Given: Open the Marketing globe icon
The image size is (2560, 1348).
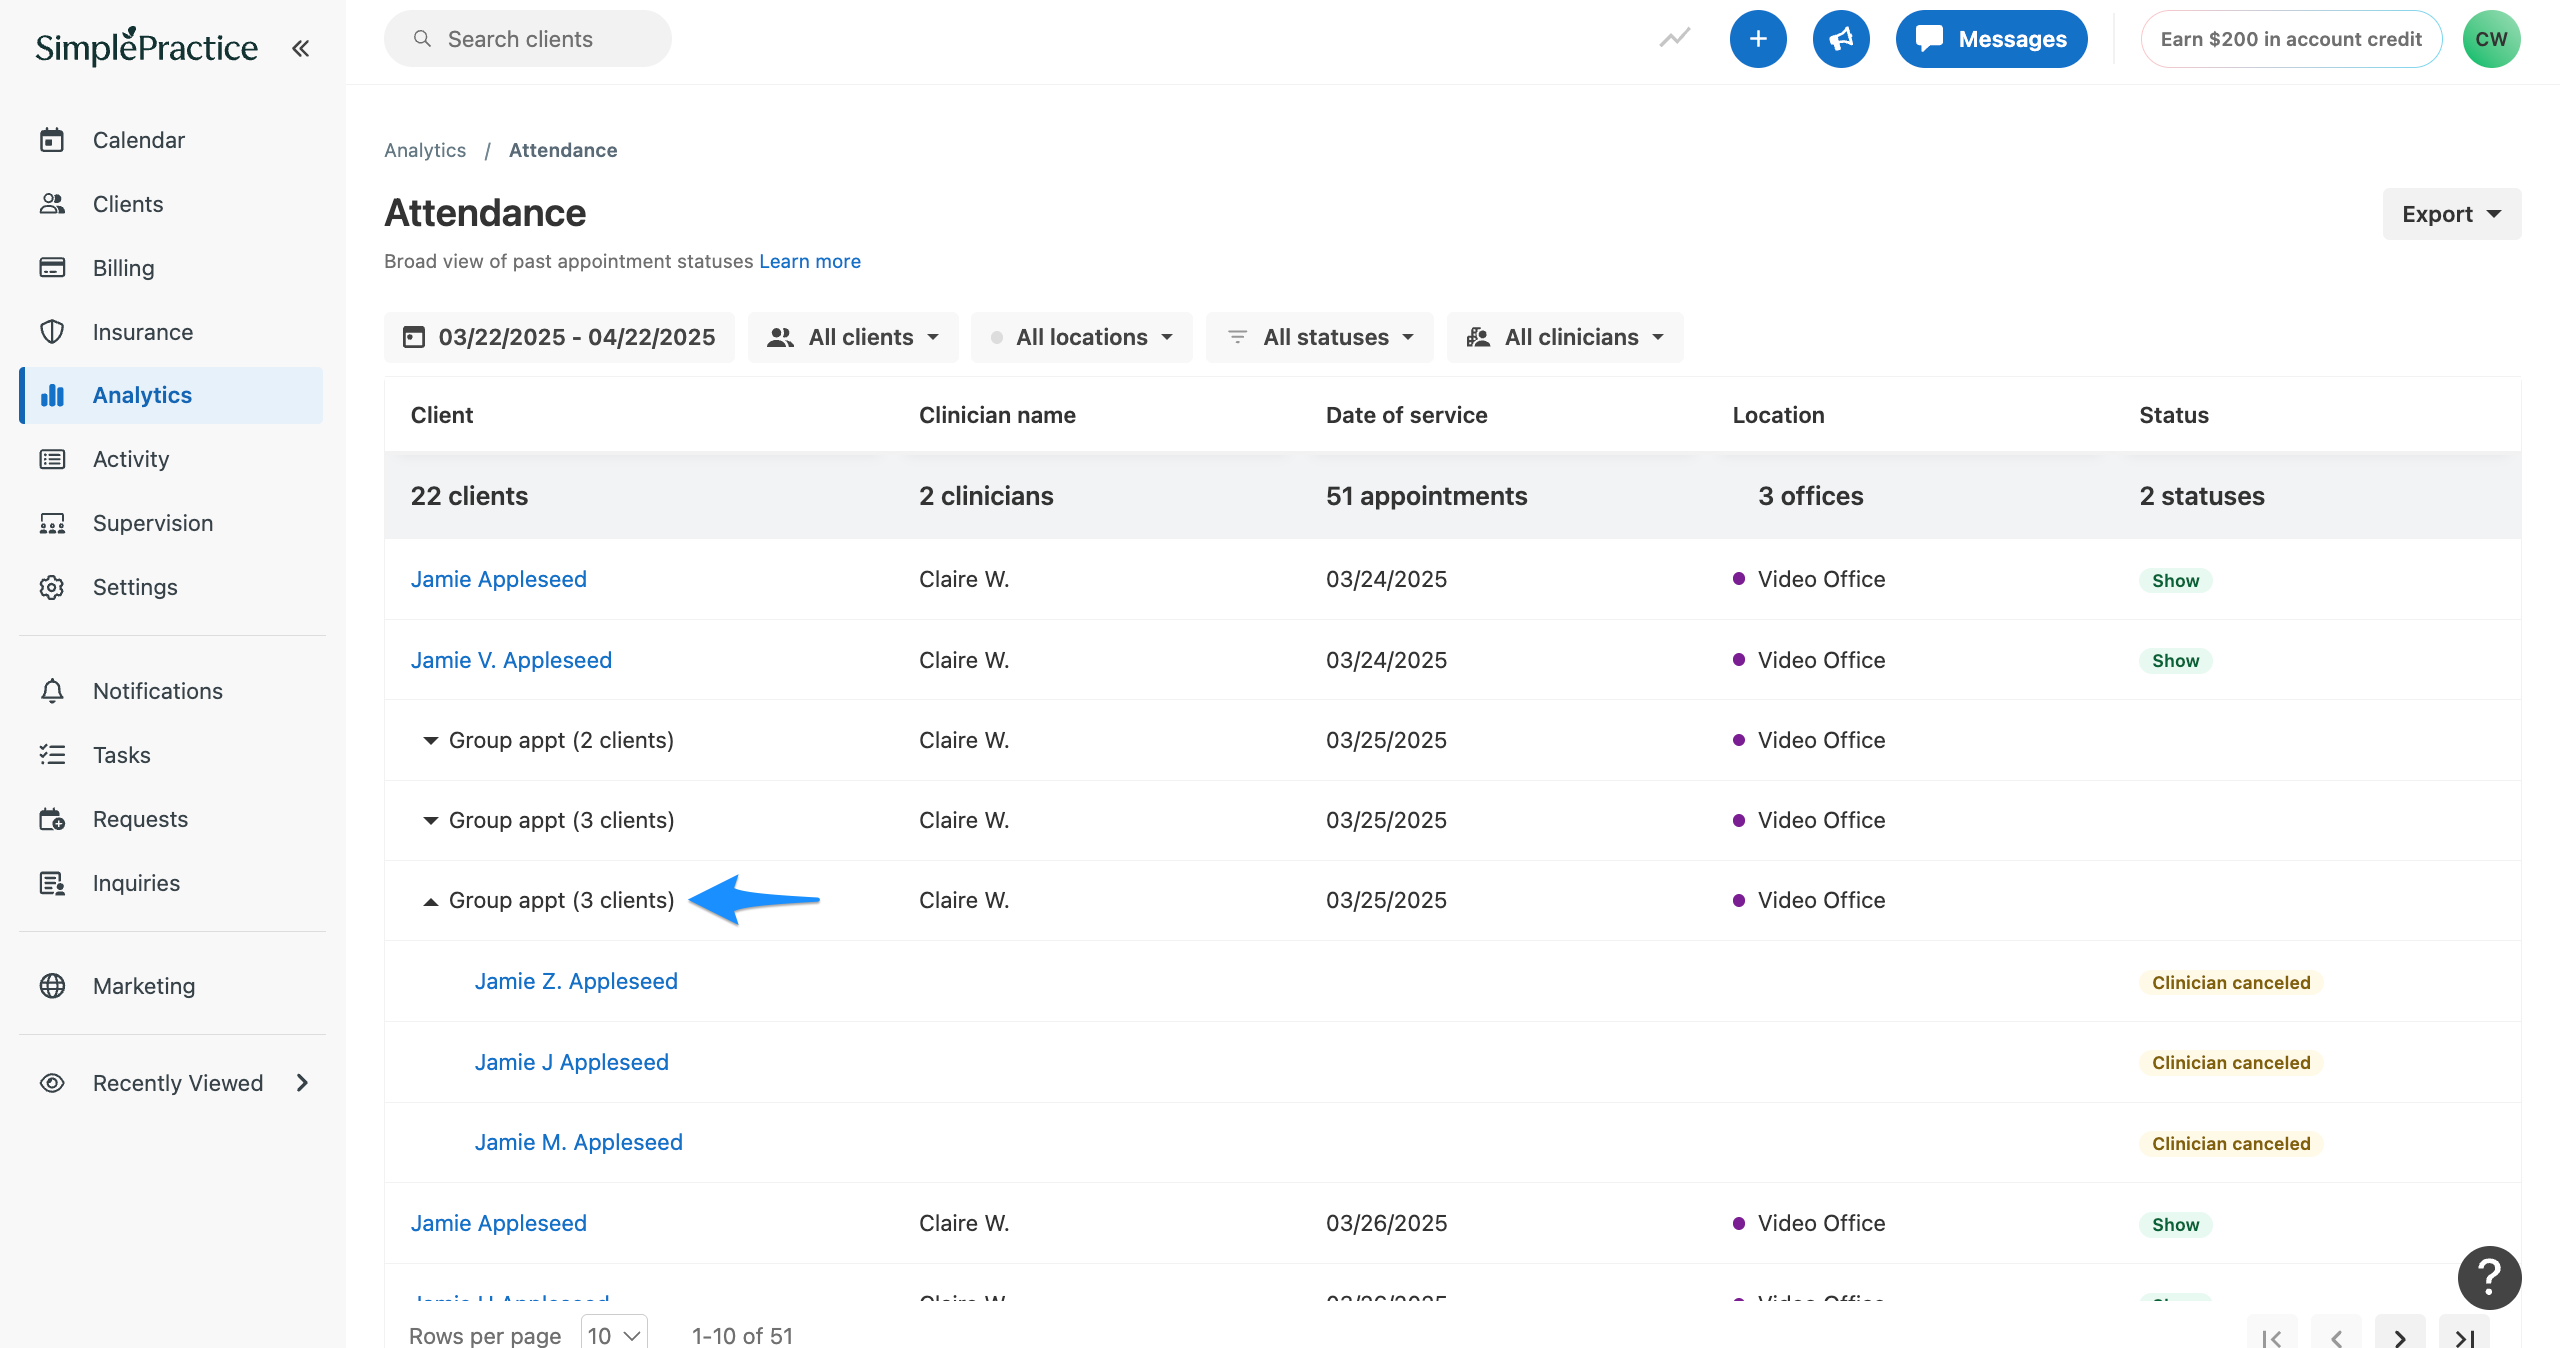Looking at the screenshot, I should 52,986.
